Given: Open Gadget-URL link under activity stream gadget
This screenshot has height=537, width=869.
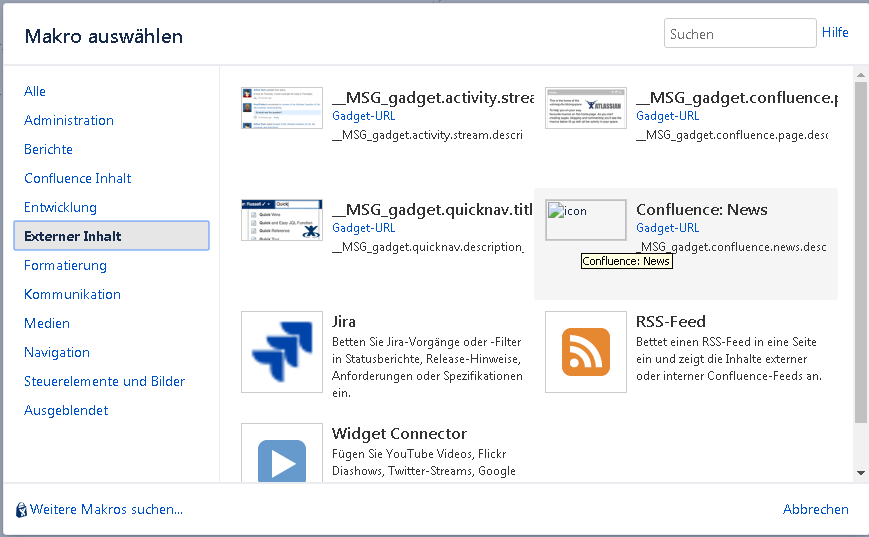Looking at the screenshot, I should pyautogui.click(x=364, y=116).
